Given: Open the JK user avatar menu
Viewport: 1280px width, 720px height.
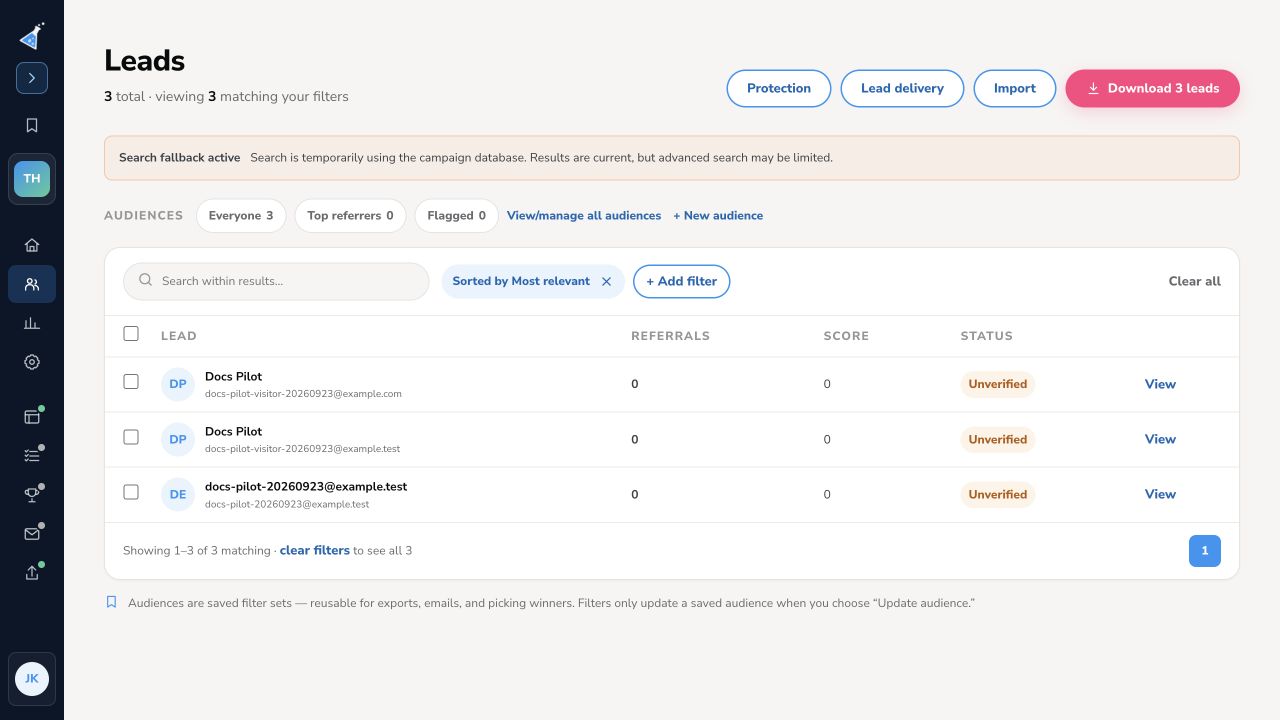Looking at the screenshot, I should pos(32,678).
